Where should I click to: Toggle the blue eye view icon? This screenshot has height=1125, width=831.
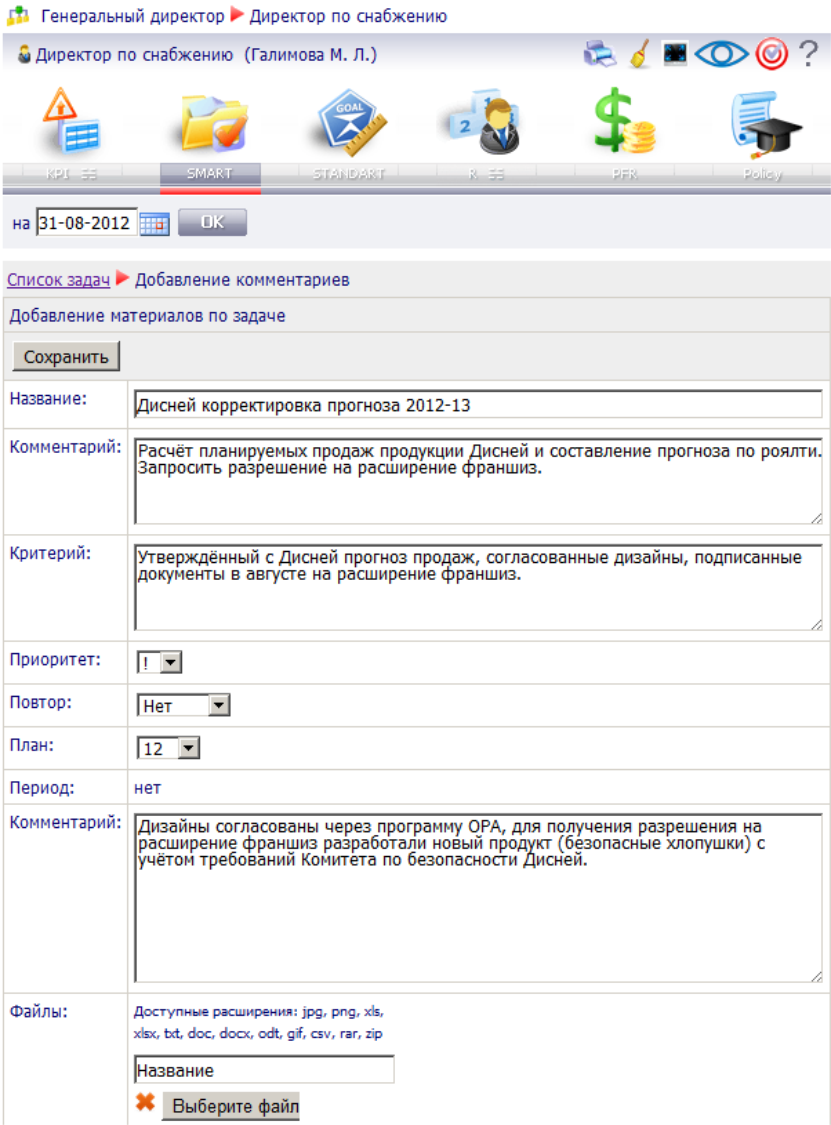pos(721,55)
